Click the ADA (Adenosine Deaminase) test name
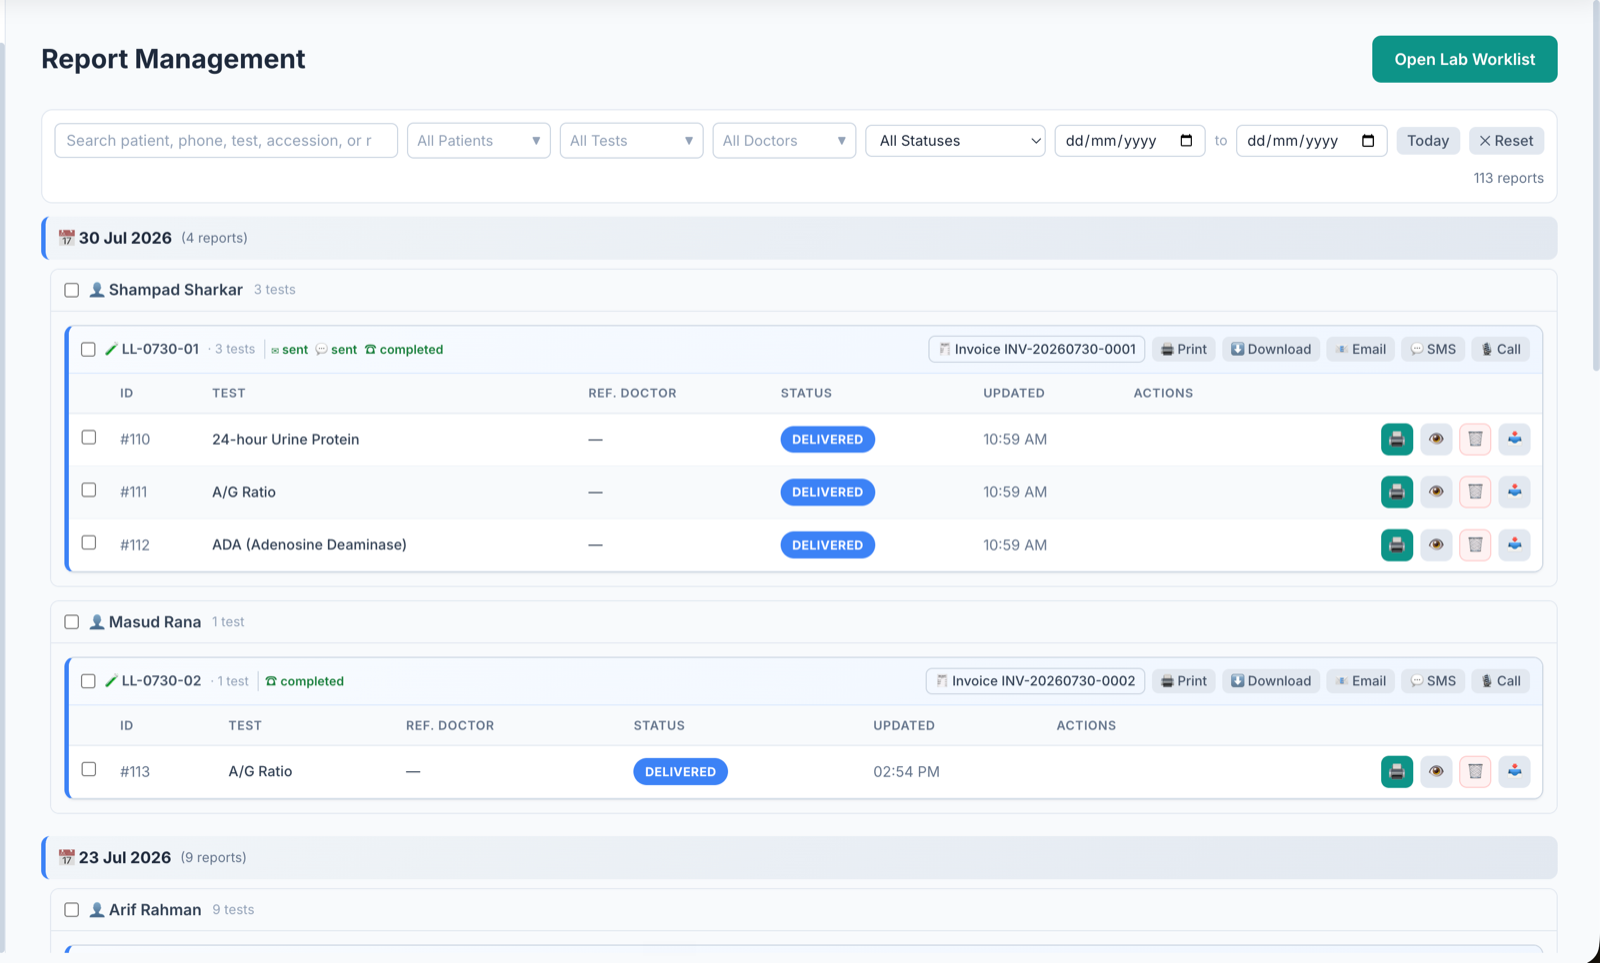Screen dimensions: 1600x963 tap(309, 545)
